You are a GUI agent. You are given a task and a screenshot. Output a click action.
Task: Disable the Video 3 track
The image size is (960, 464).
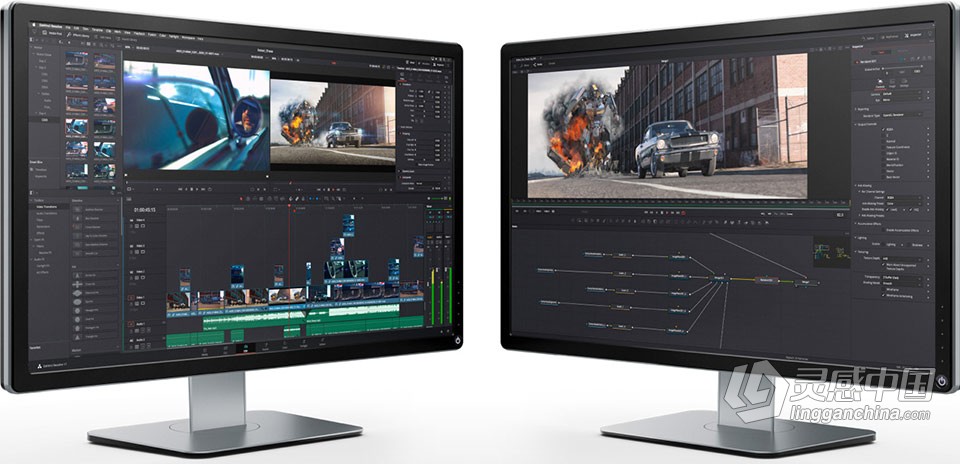point(143,252)
